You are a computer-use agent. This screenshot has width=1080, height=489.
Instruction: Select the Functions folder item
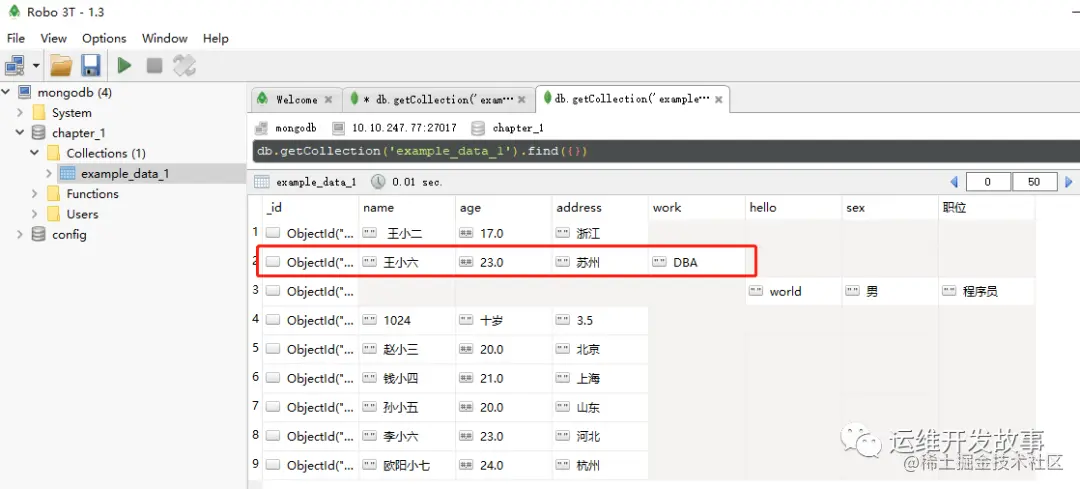[x=92, y=194]
